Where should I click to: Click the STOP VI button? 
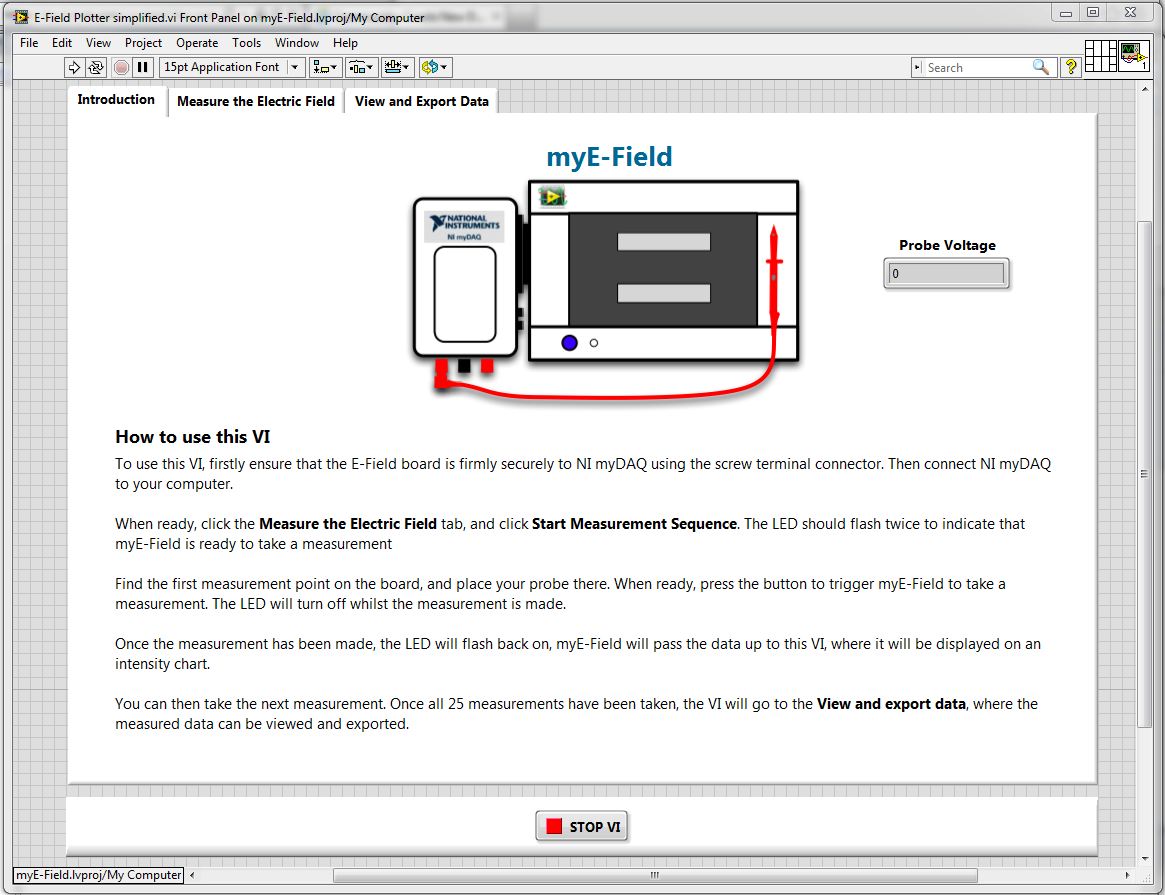582,827
